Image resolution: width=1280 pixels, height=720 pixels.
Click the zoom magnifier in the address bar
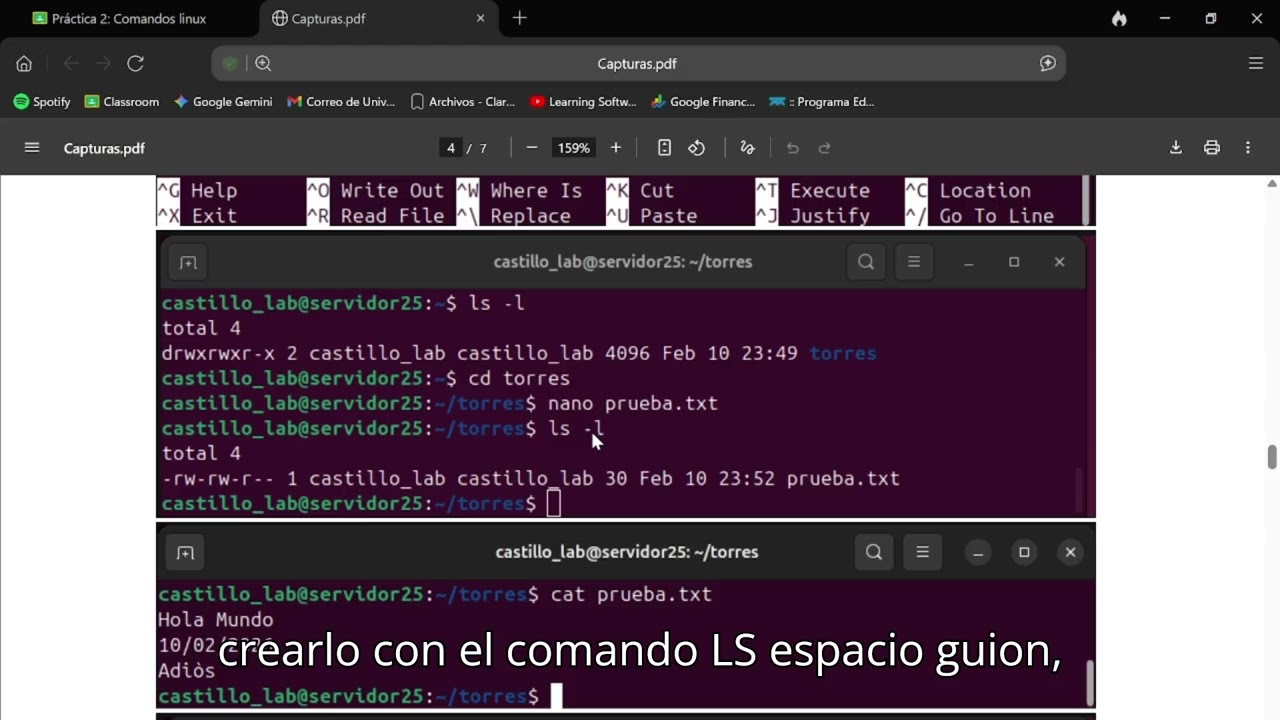263,63
